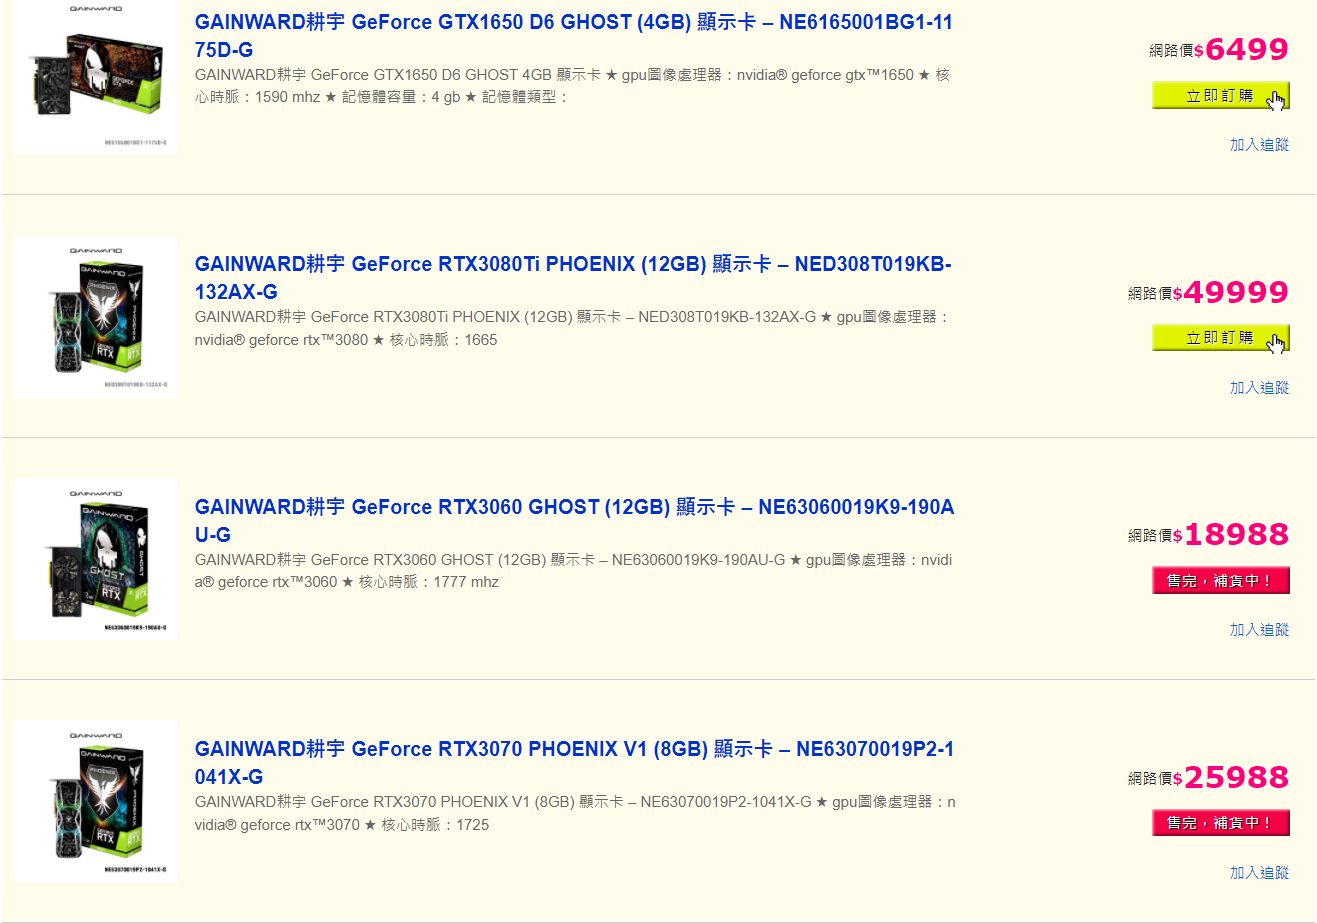This screenshot has height=923, width=1317.
Task: Open the RTX3060 GHOST product title link
Action: (575, 521)
